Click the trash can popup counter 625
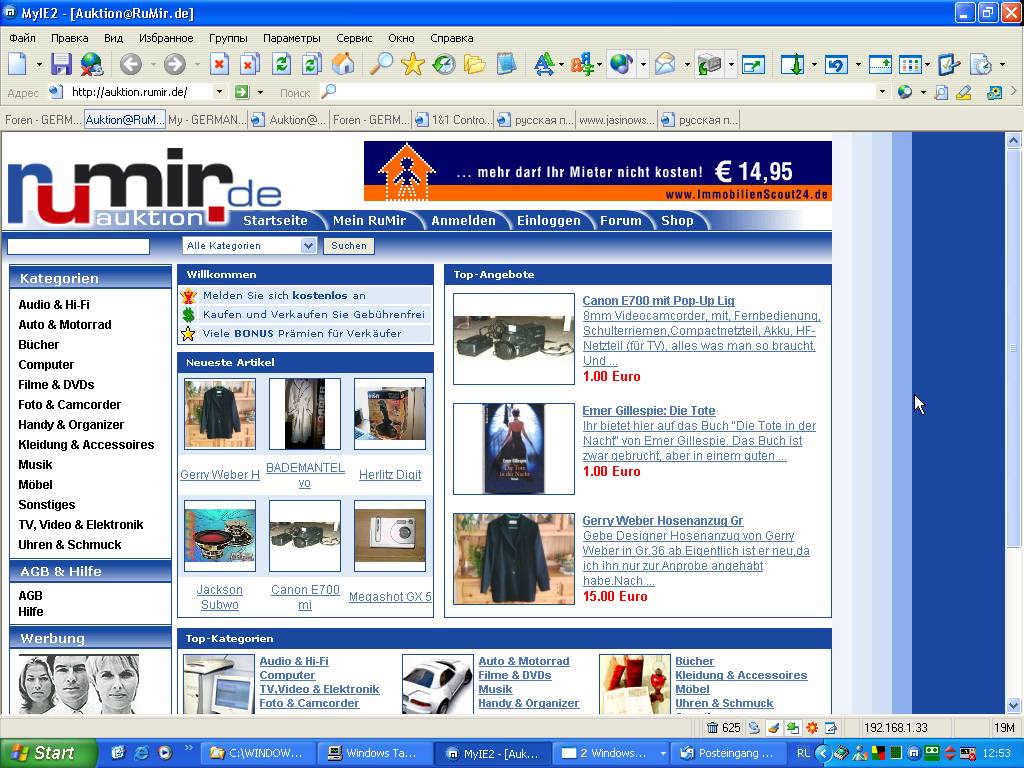The width and height of the screenshot is (1024, 768). click(724, 728)
